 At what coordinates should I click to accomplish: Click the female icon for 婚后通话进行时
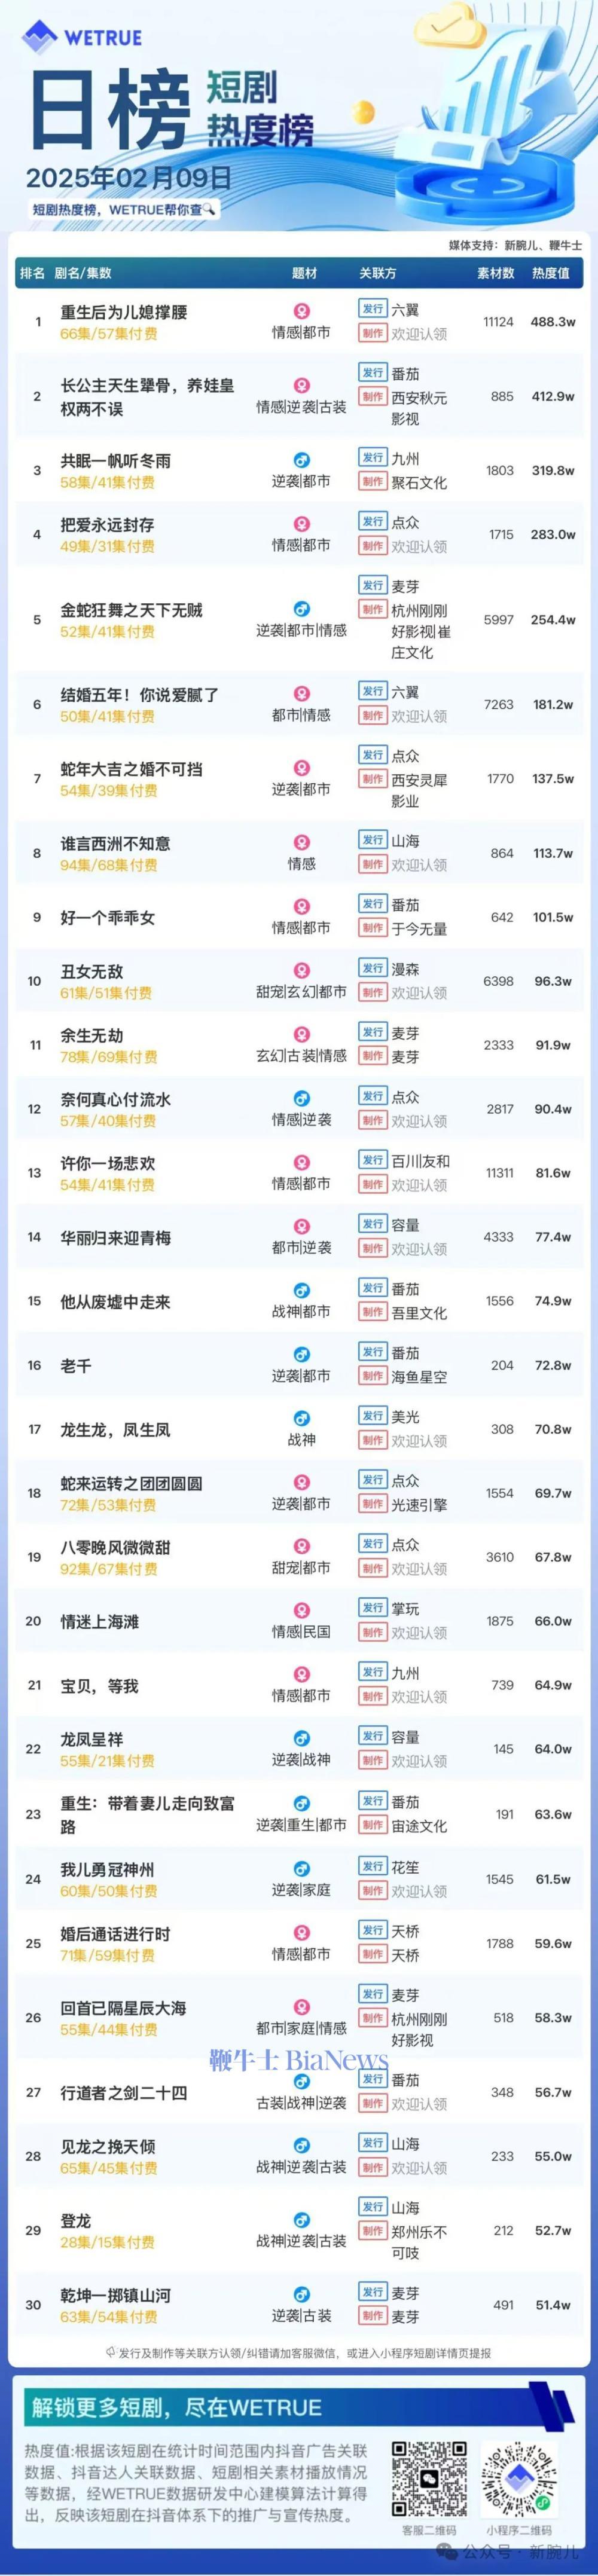point(301,1932)
